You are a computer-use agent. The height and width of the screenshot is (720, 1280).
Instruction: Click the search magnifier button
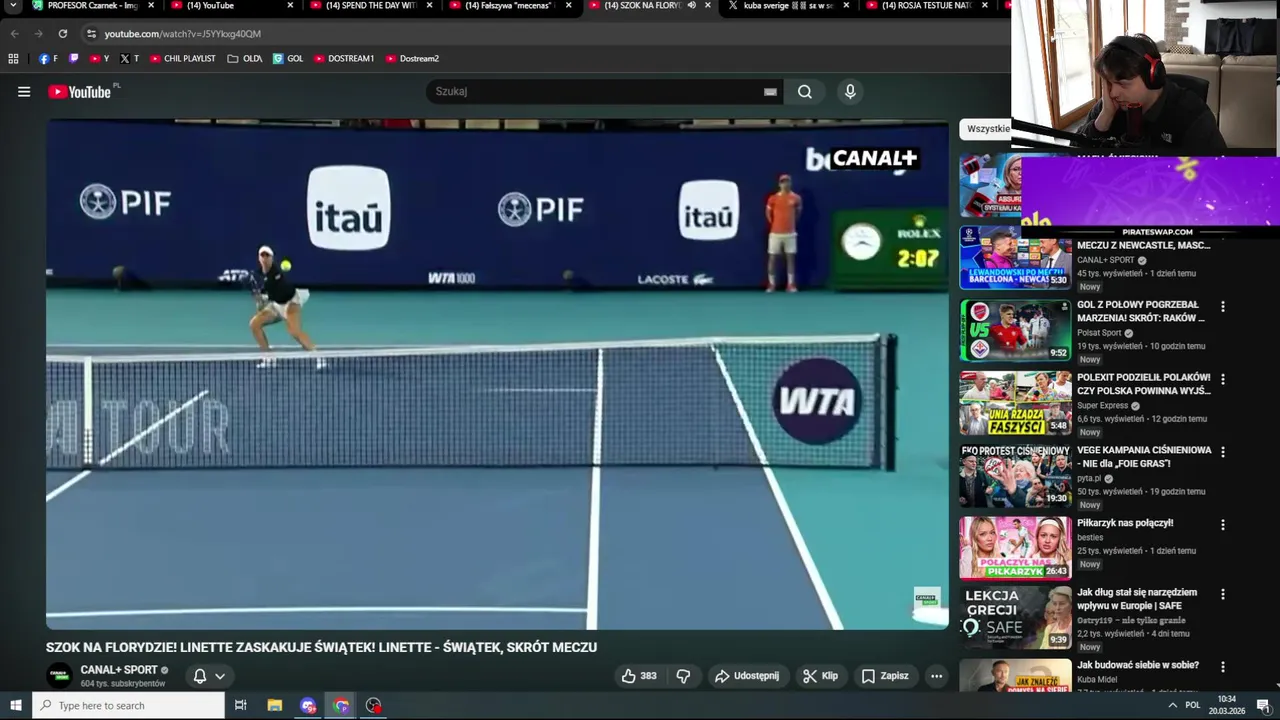(x=805, y=92)
